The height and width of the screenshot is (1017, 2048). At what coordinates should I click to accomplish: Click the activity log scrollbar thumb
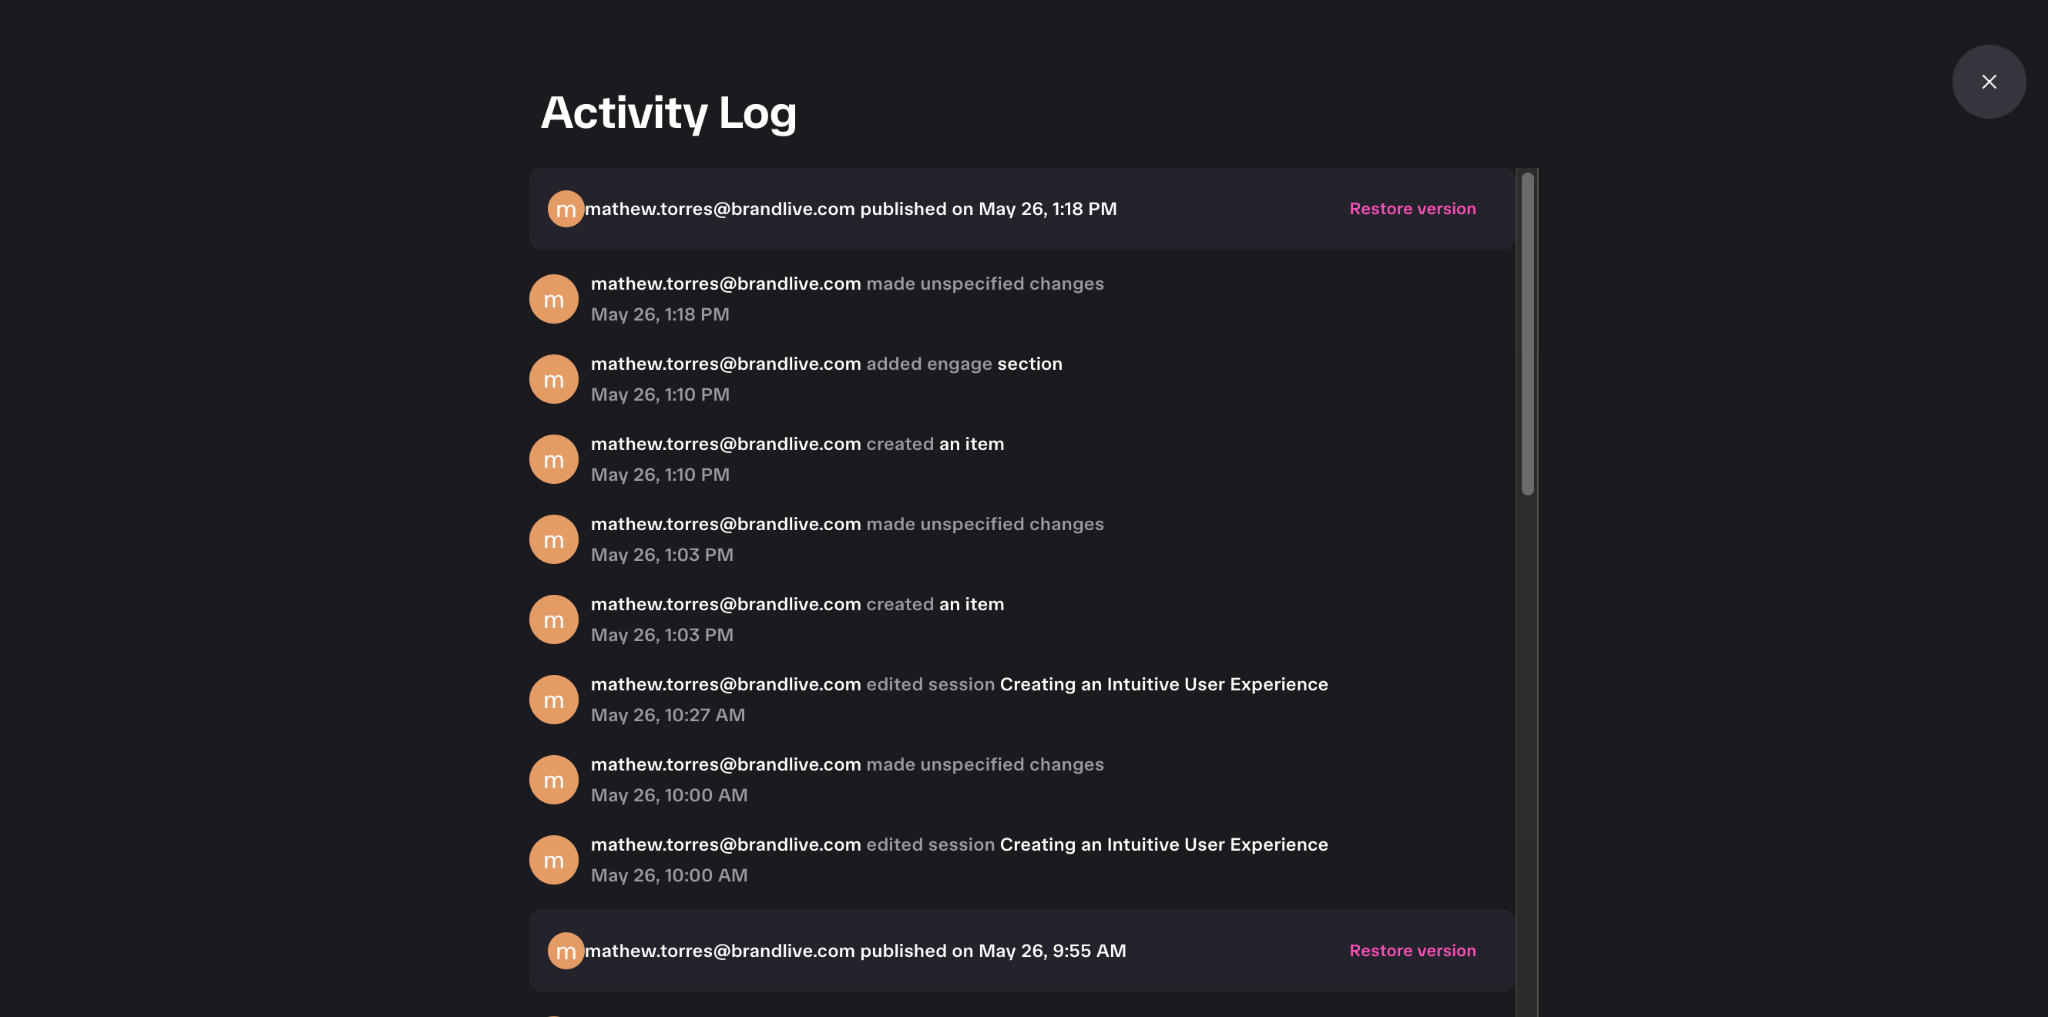click(x=1528, y=334)
